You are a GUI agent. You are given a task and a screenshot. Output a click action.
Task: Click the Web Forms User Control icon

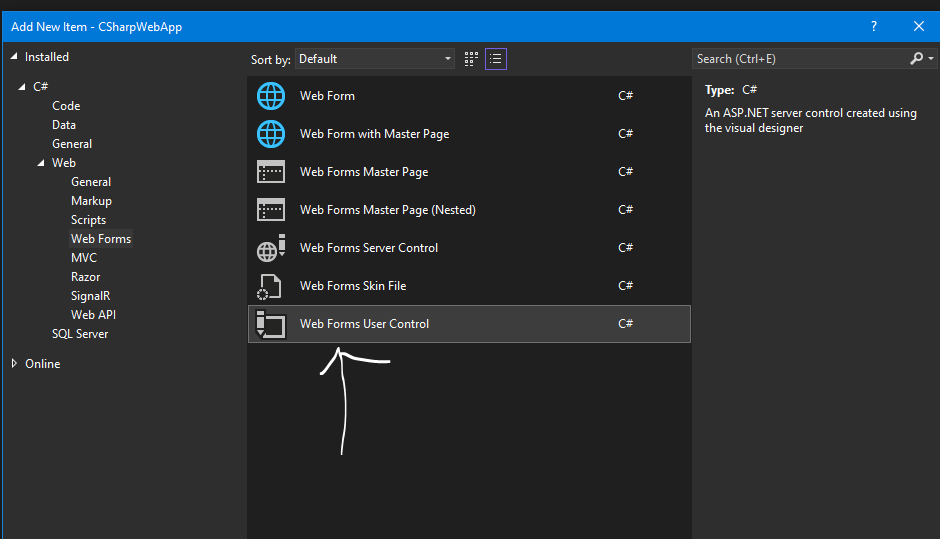tap(270, 324)
